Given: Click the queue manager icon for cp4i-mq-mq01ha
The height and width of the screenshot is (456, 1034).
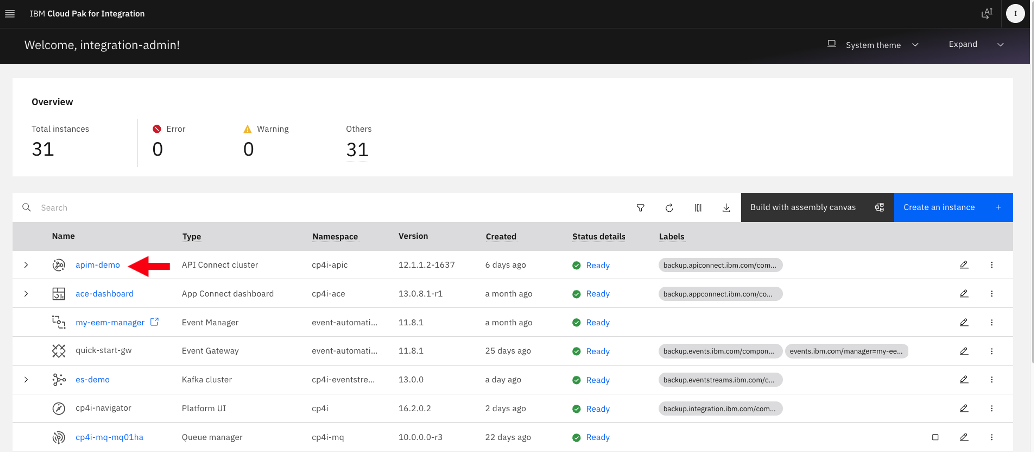Looking at the screenshot, I should [59, 438].
